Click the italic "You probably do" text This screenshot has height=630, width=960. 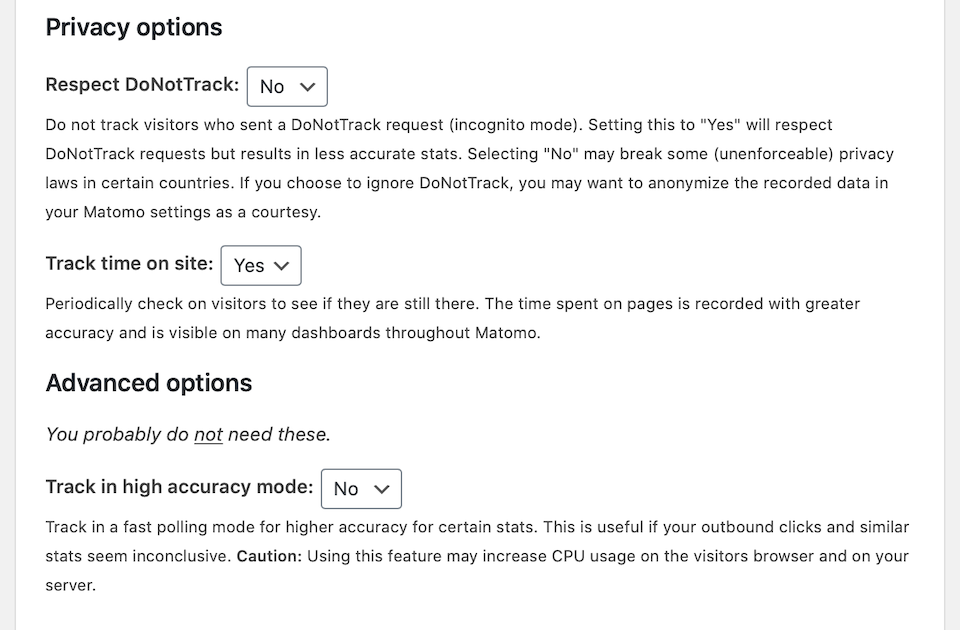tap(117, 435)
